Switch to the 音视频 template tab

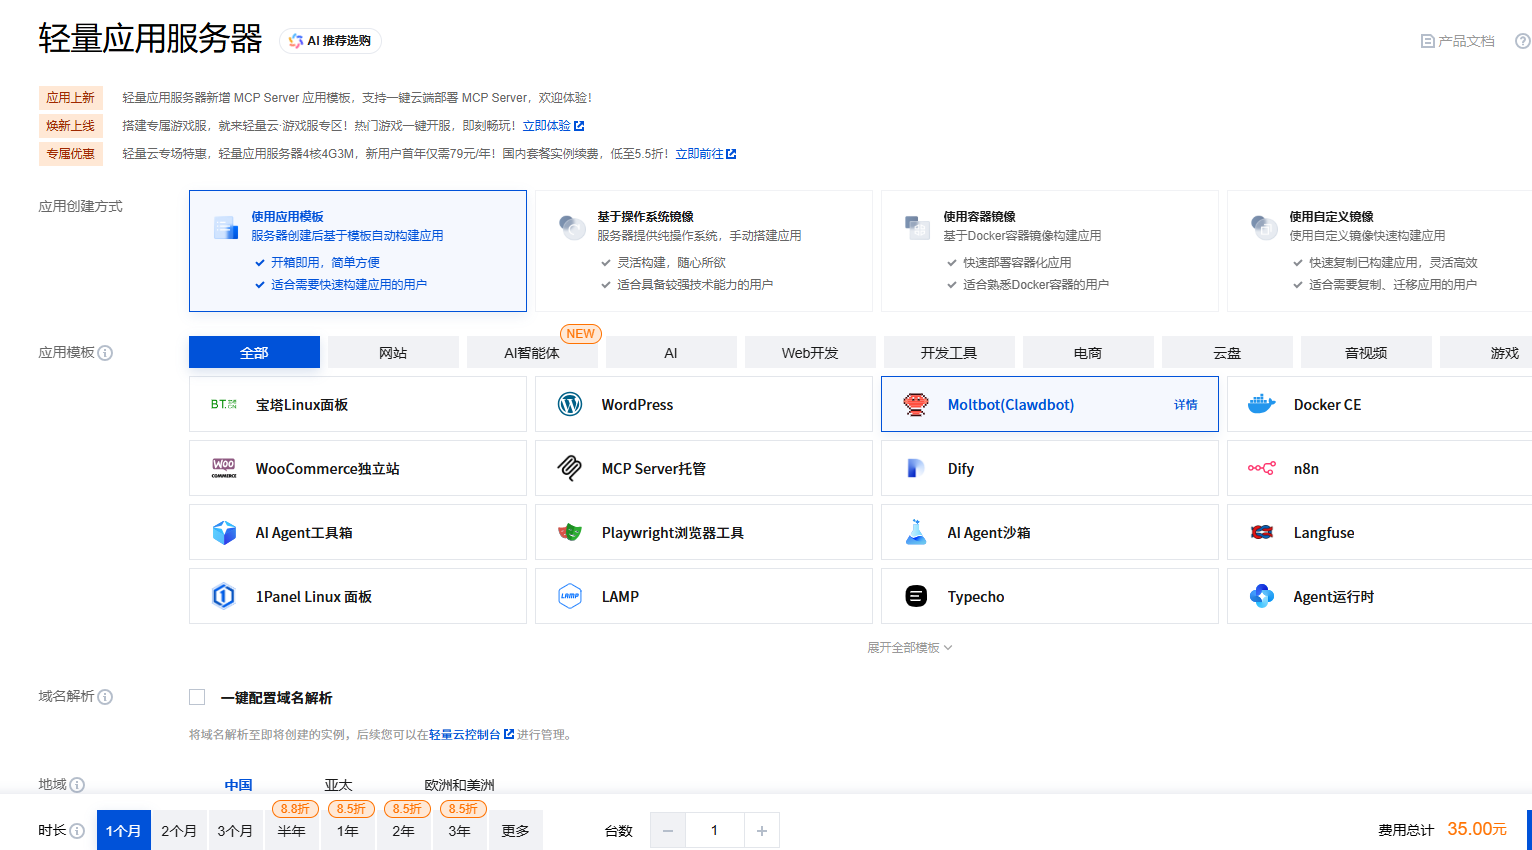coord(1366,352)
